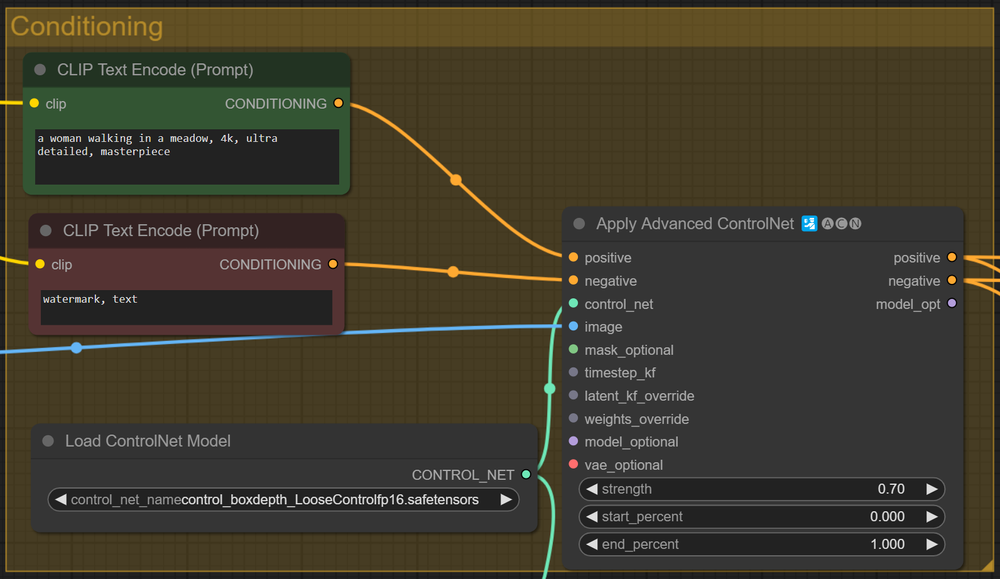This screenshot has height=579, width=1000.
Task: Click the 'C' badge on Apply Advanced ControlNet
Action: tap(841, 223)
